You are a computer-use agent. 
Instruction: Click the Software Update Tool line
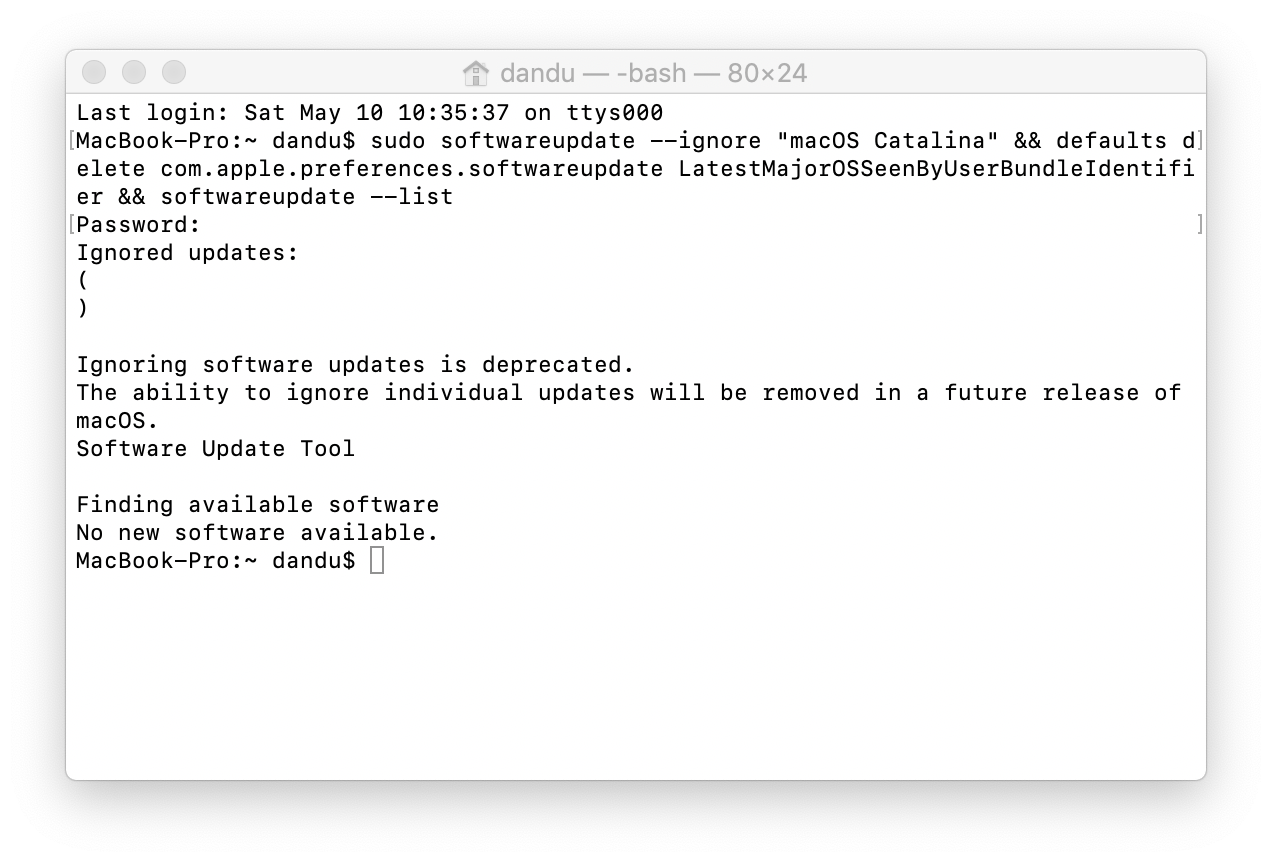pos(216,448)
